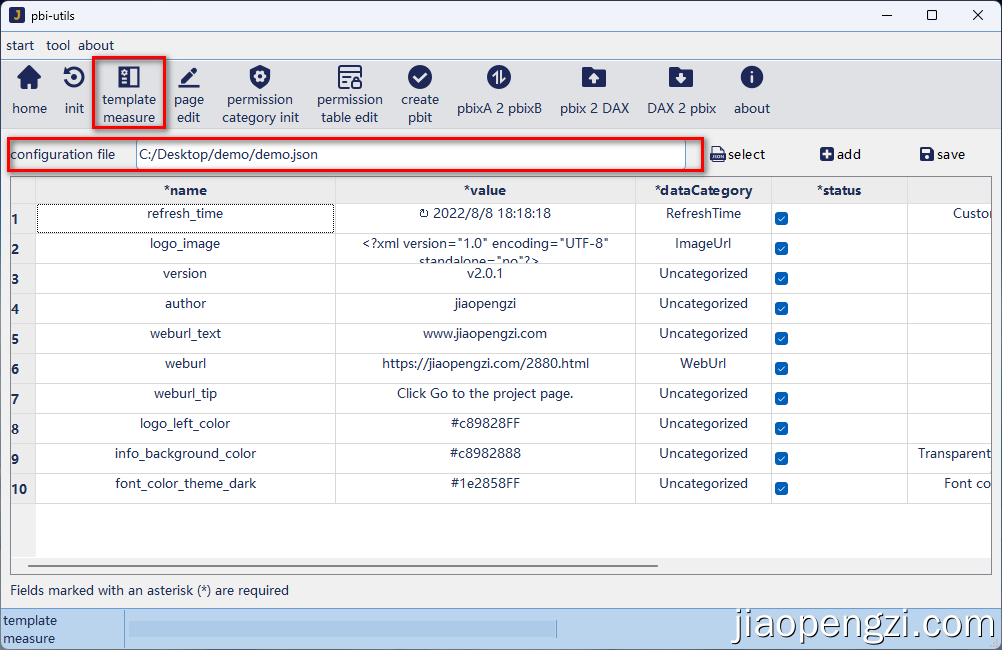The image size is (1002, 650).
Task: Toggle status checkbox for font_color_theme_dark row
Action: click(782, 488)
